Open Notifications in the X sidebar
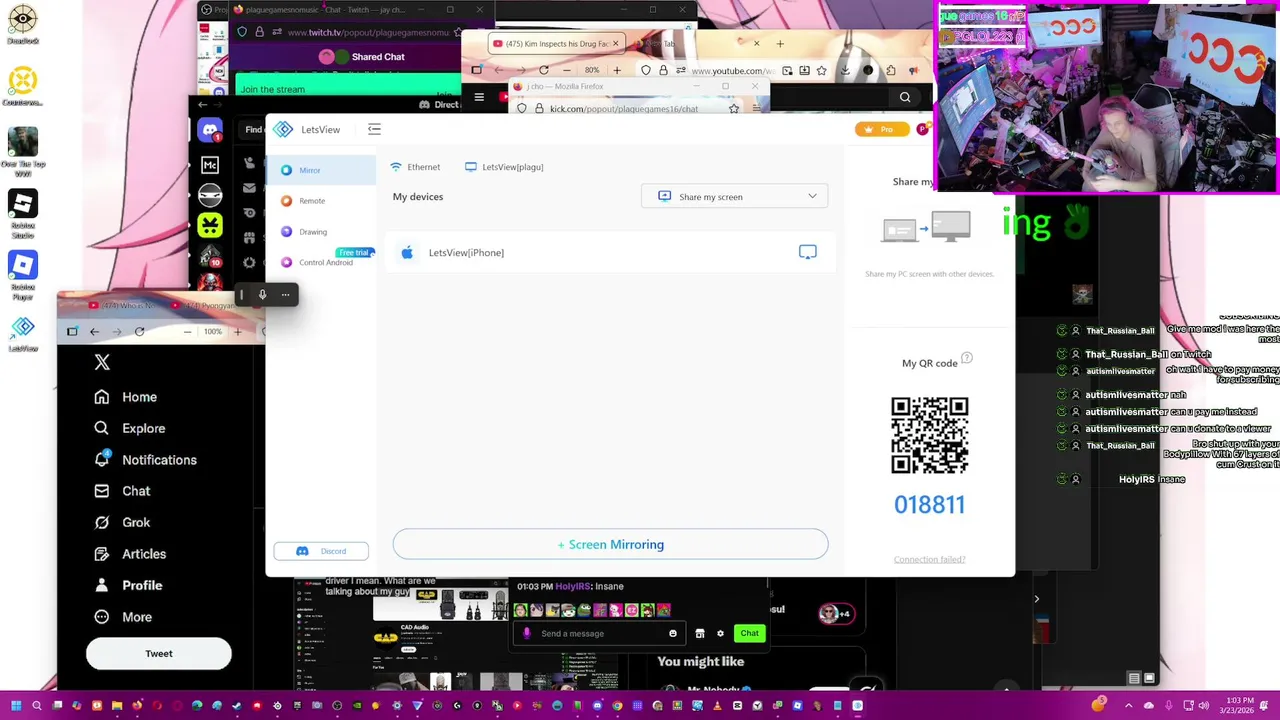Screen dimensions: 1280x720 coord(145,460)
